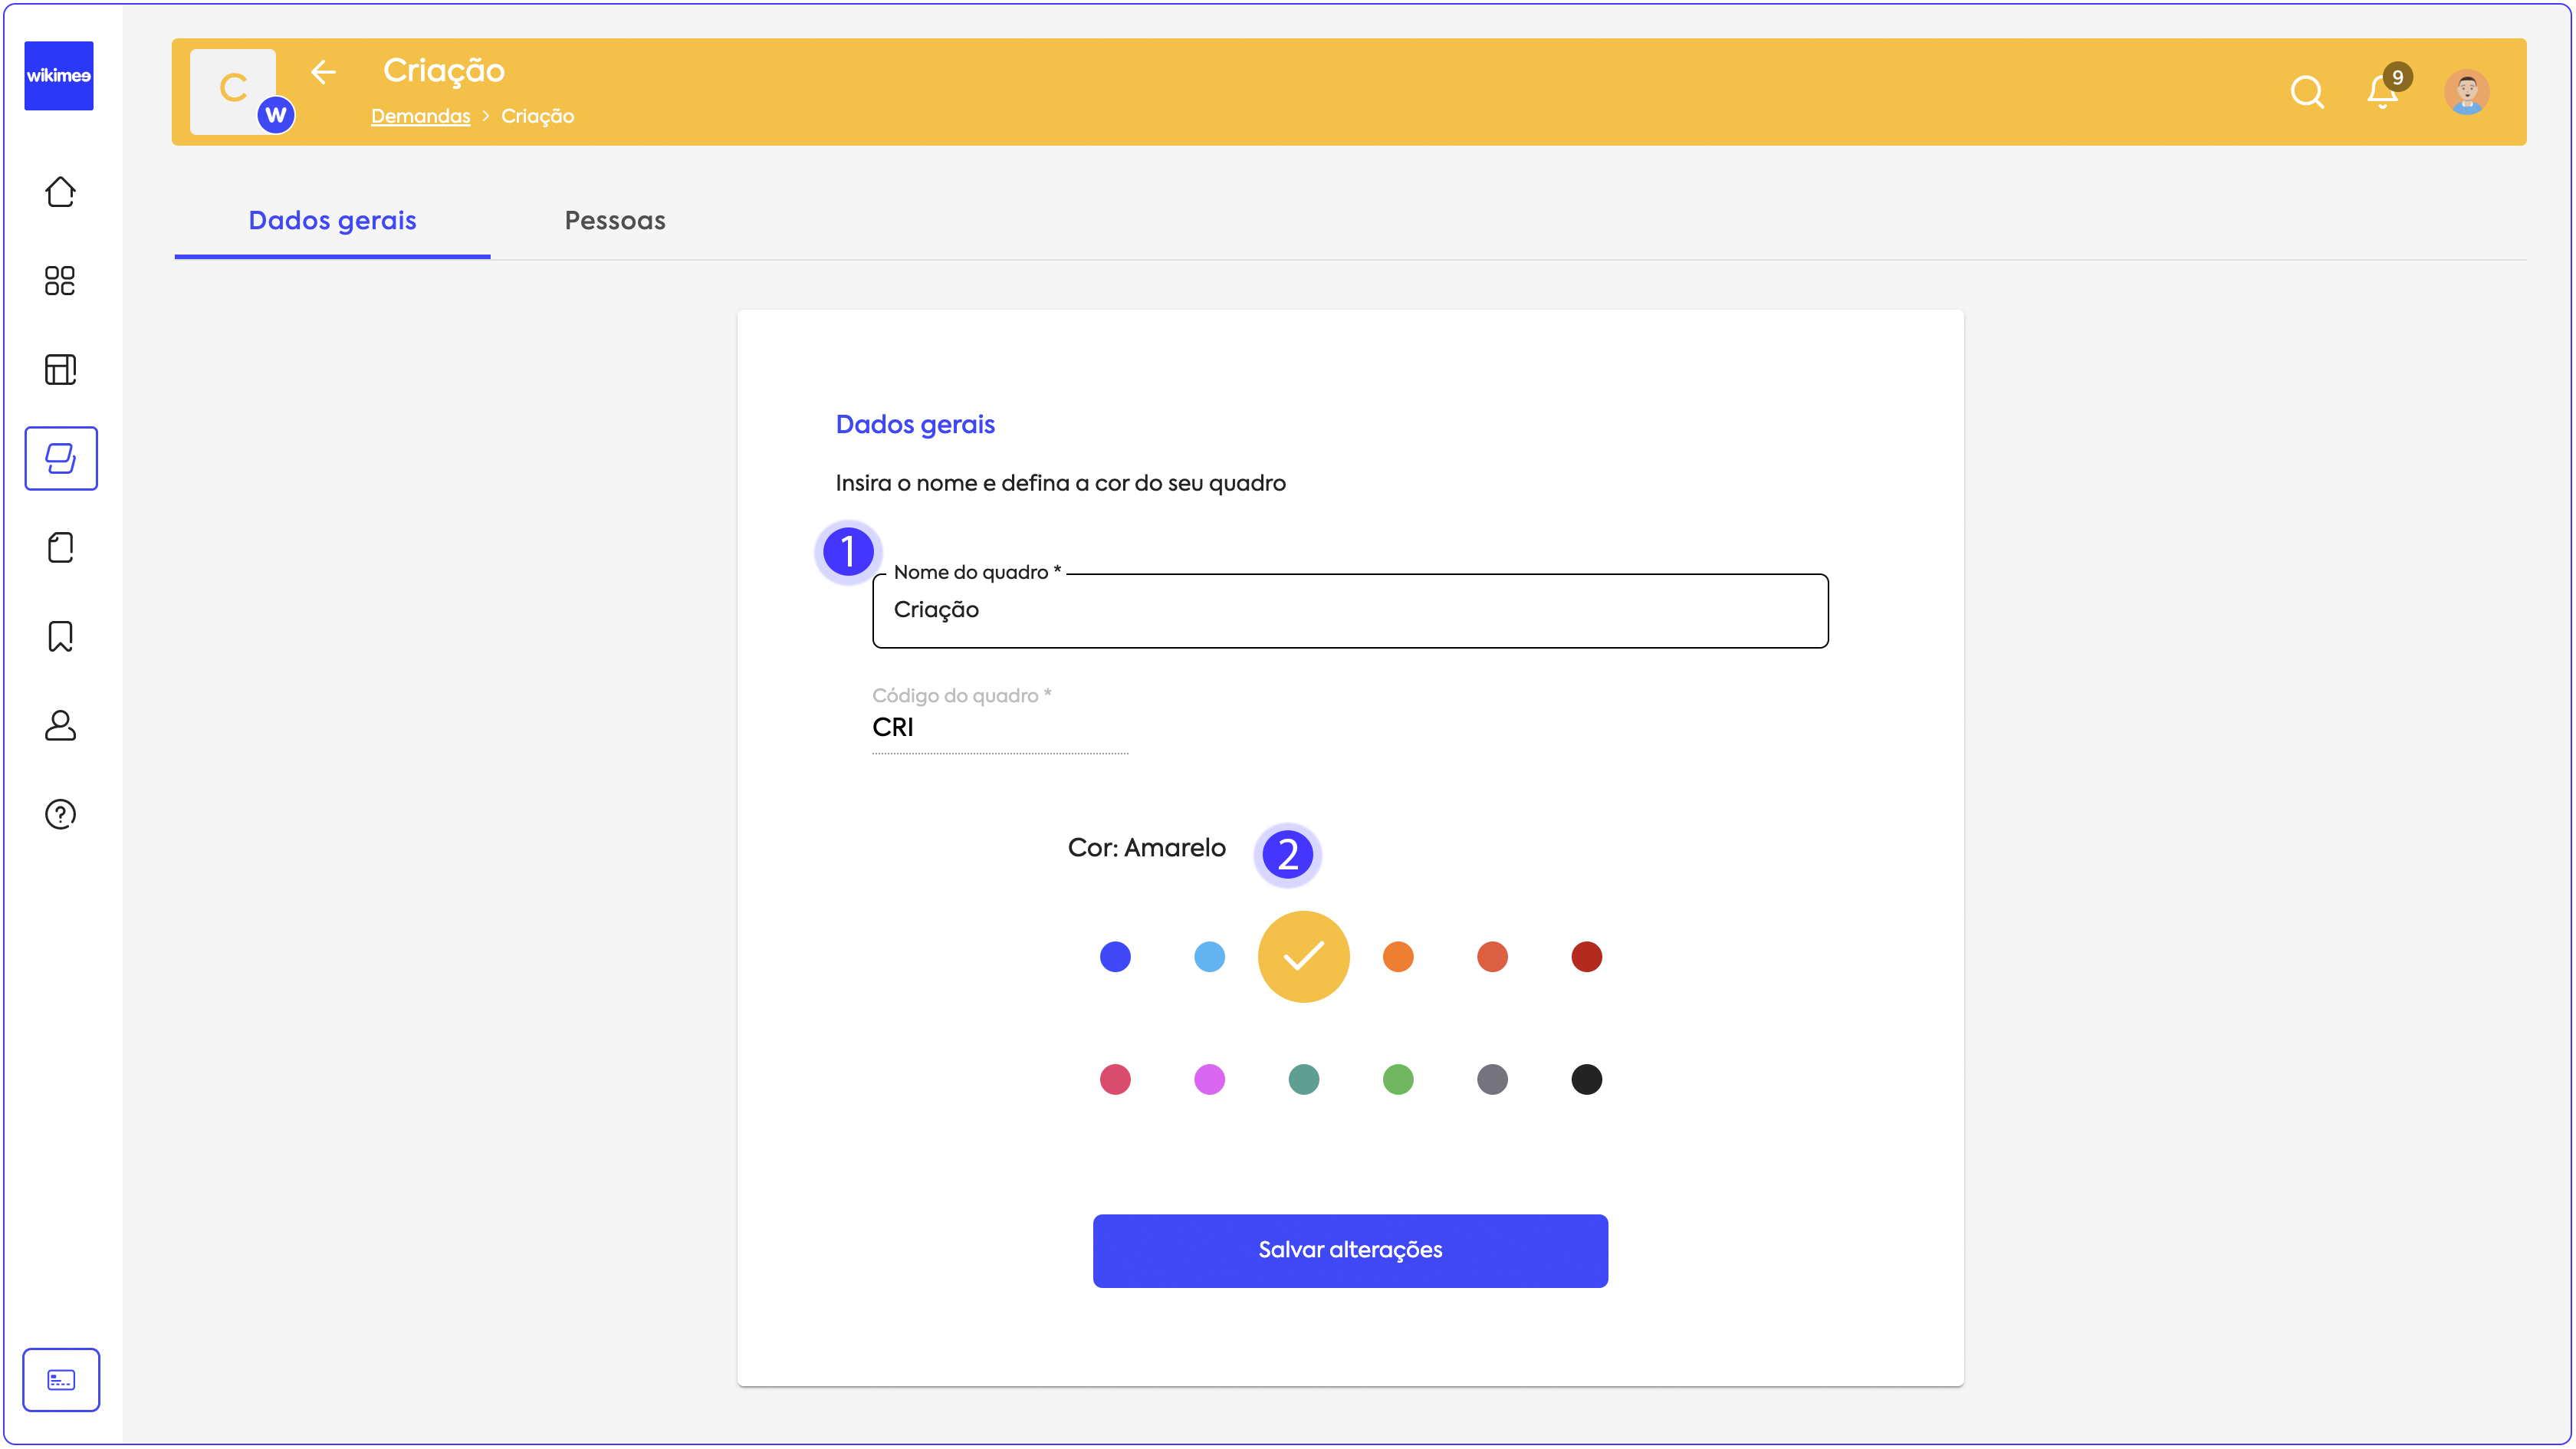The width and height of the screenshot is (2576, 1449).
Task: Select the selected yellow checkmark swatch
Action: click(x=1303, y=957)
